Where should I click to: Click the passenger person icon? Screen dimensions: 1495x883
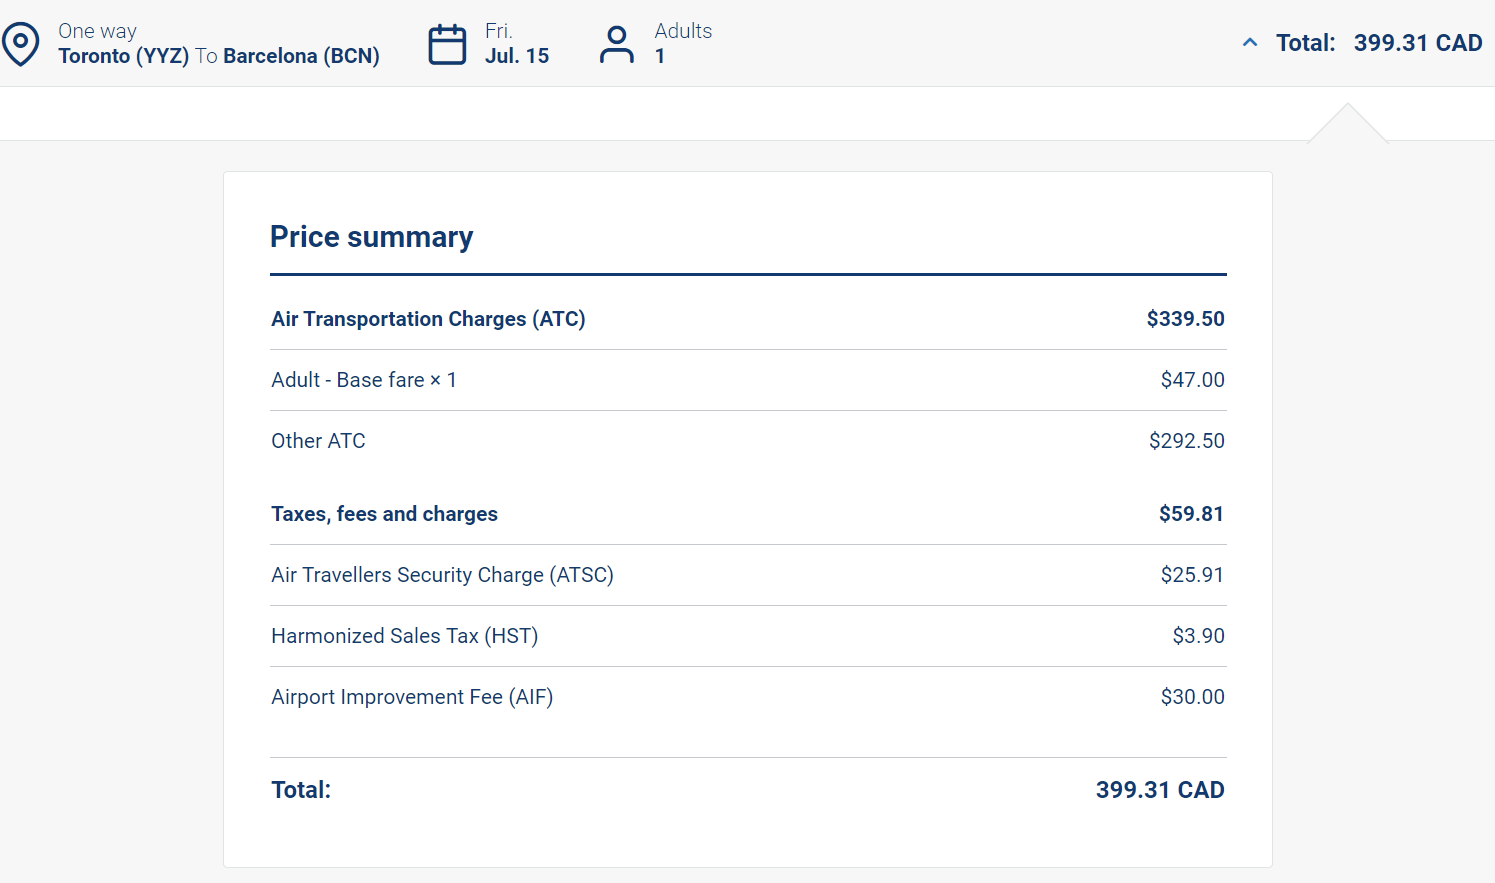(x=616, y=44)
